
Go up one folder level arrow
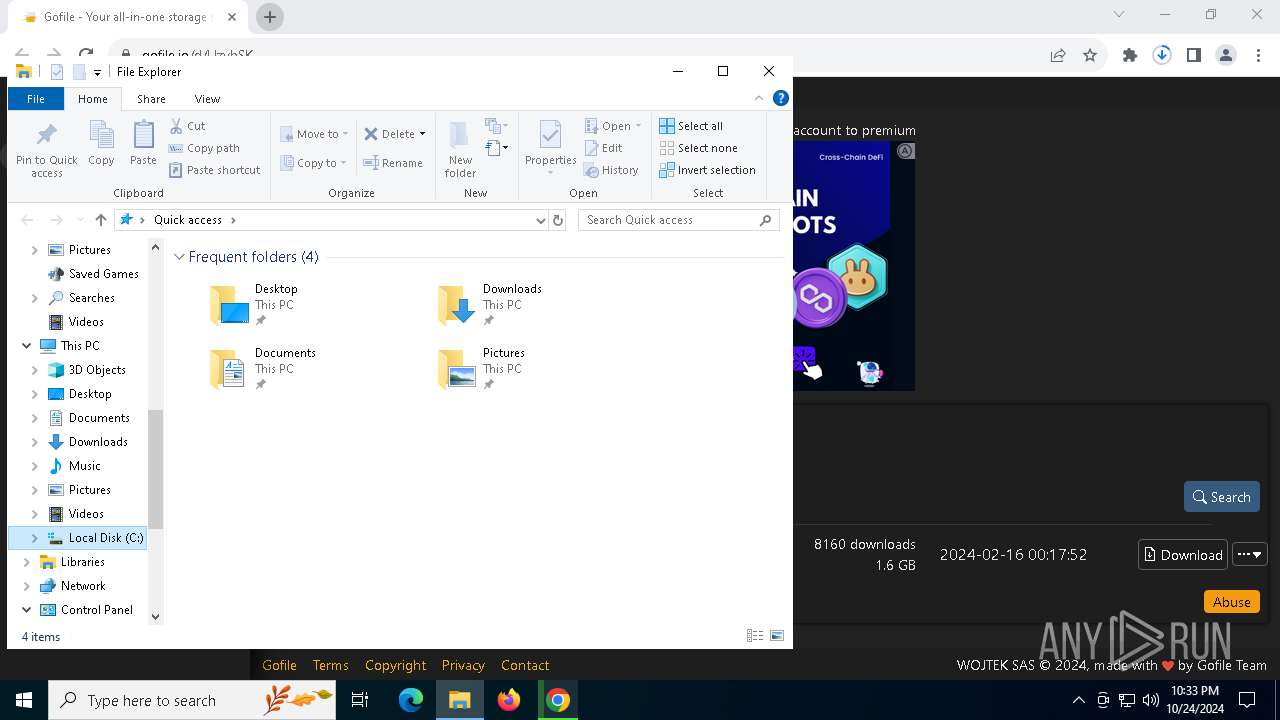pyautogui.click(x=100, y=220)
